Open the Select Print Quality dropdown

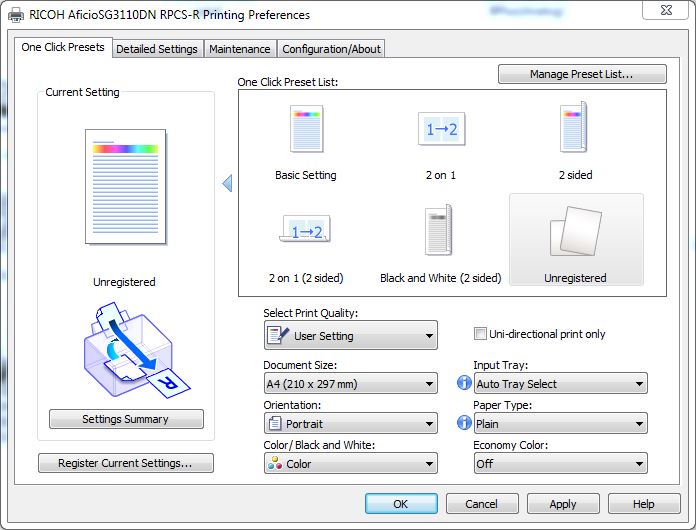[351, 336]
